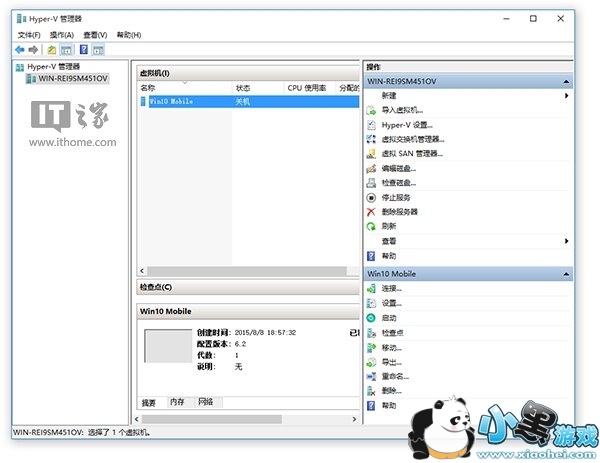Viewport: 600px width, 463px height.
Task: Open the 文件(F) menu
Action: click(x=29, y=35)
